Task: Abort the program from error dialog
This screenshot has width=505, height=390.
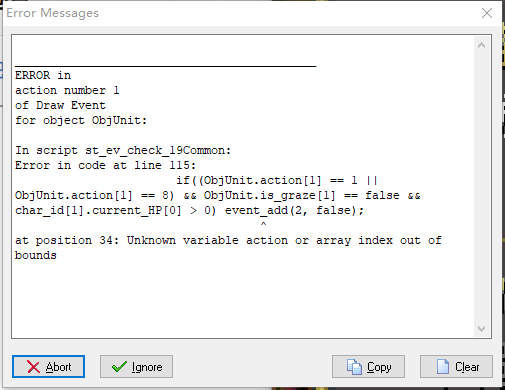Action: 48,367
